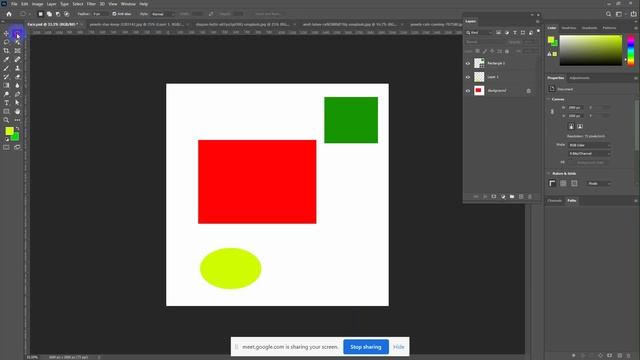Select the Hand tool
Image resolution: width=640 pixels, height=360 pixels.
pos(17,111)
